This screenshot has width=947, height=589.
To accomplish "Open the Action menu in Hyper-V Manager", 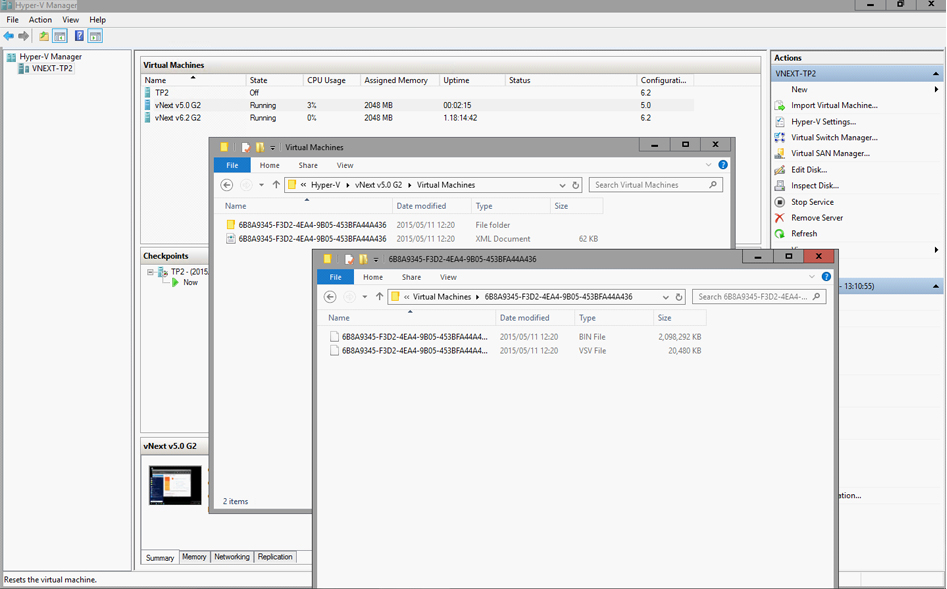I will [x=40, y=20].
